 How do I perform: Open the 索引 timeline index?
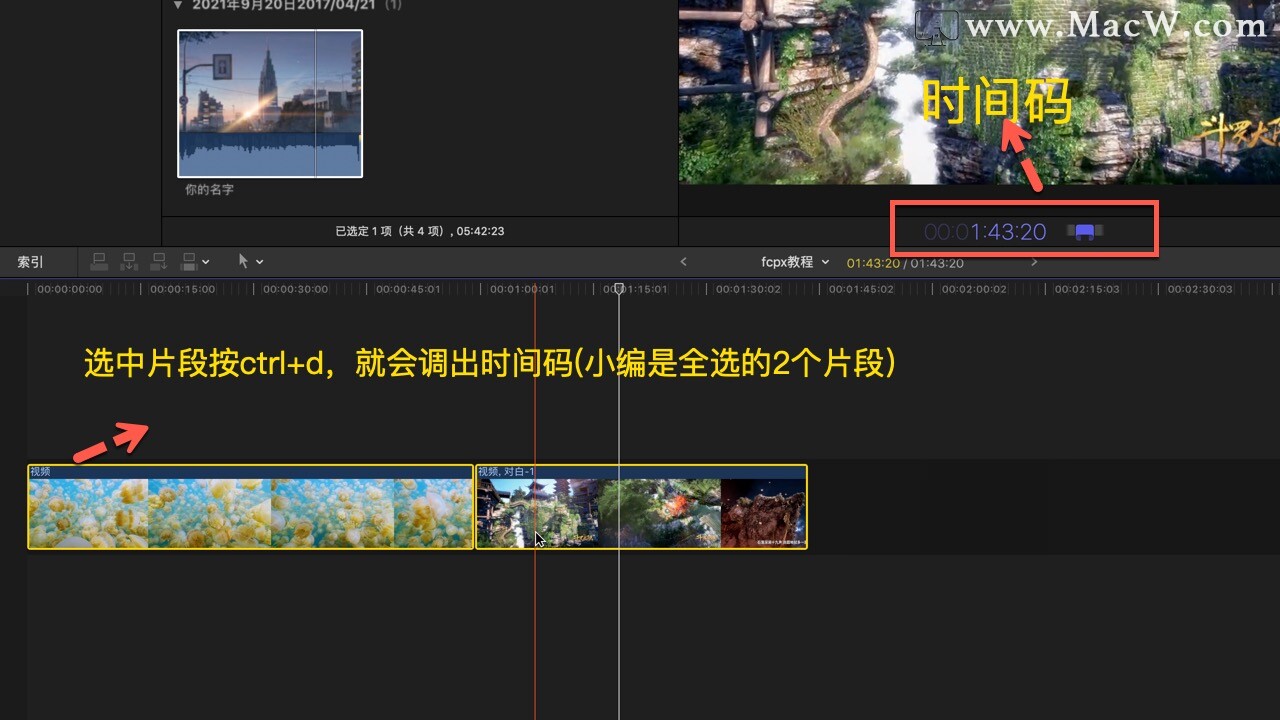[x=30, y=262]
